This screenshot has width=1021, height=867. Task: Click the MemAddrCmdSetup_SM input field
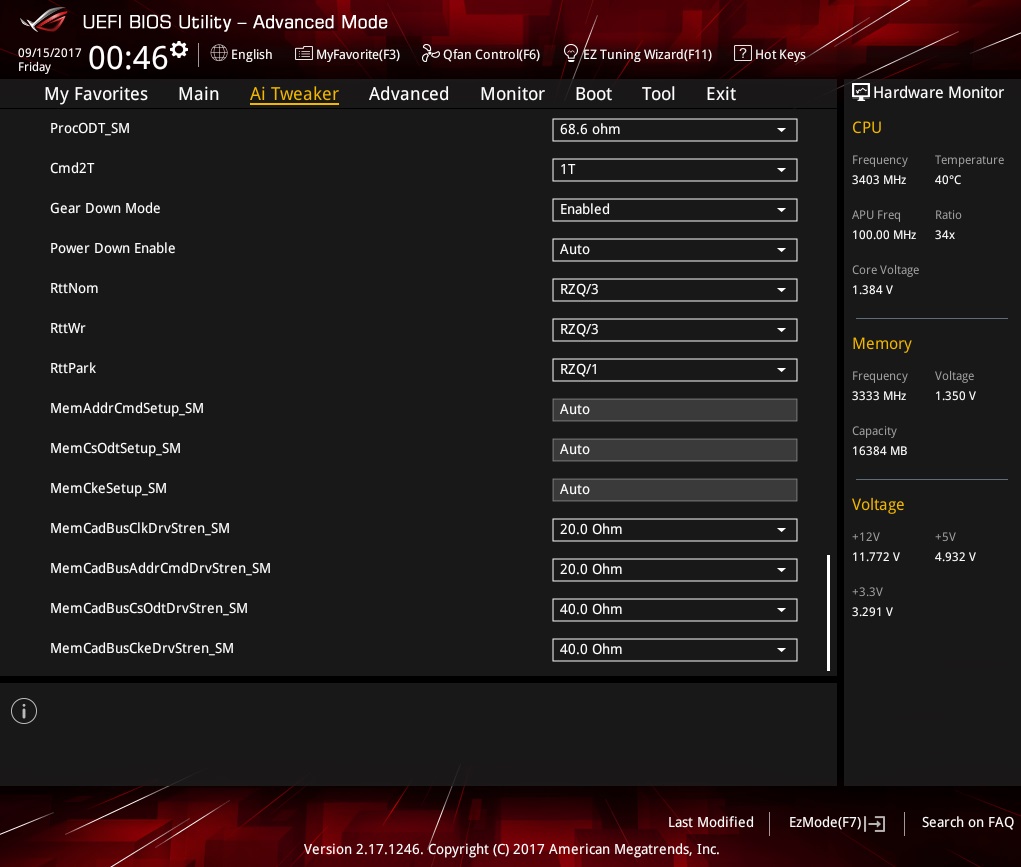(x=674, y=410)
